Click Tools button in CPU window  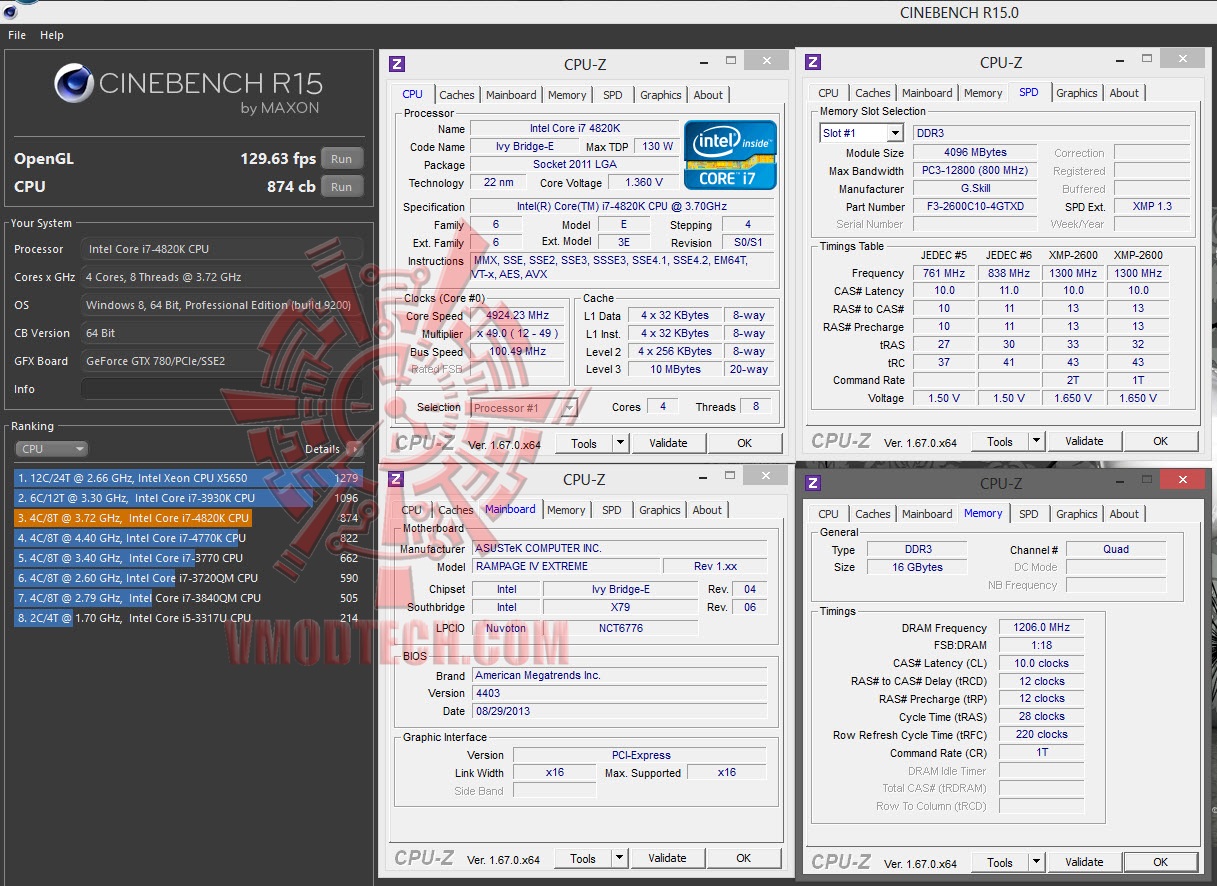[584, 443]
